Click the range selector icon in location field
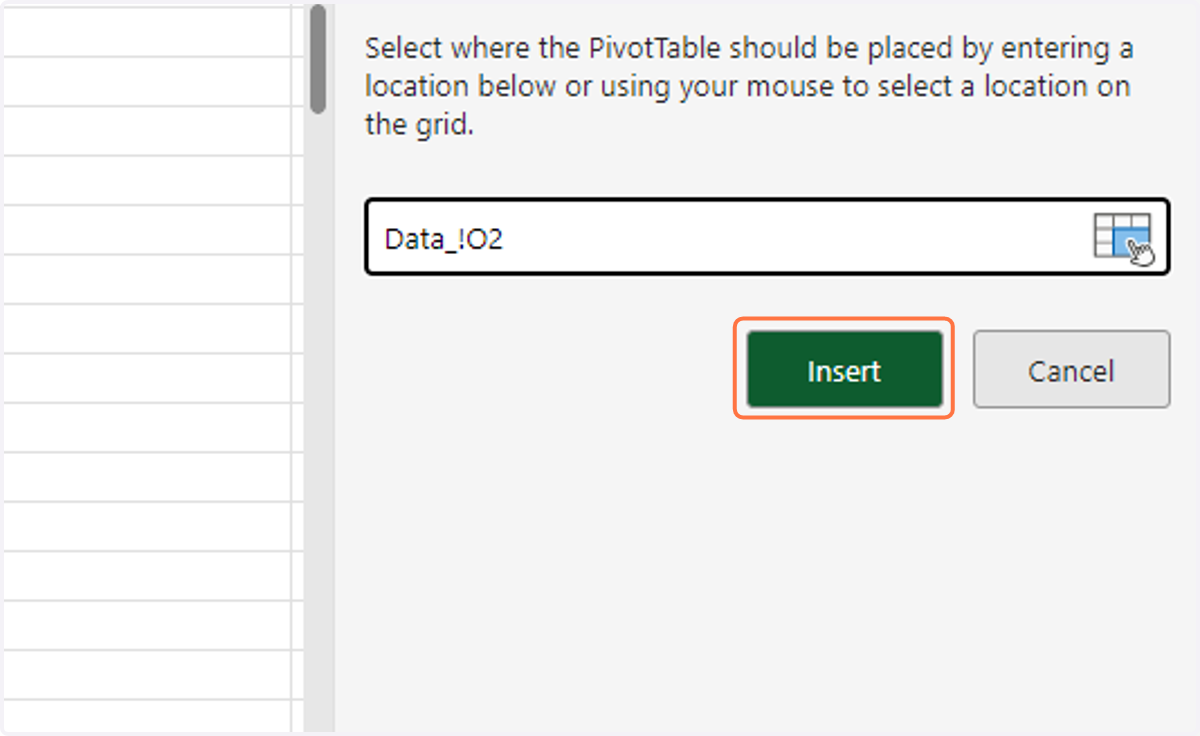 coord(1124,239)
